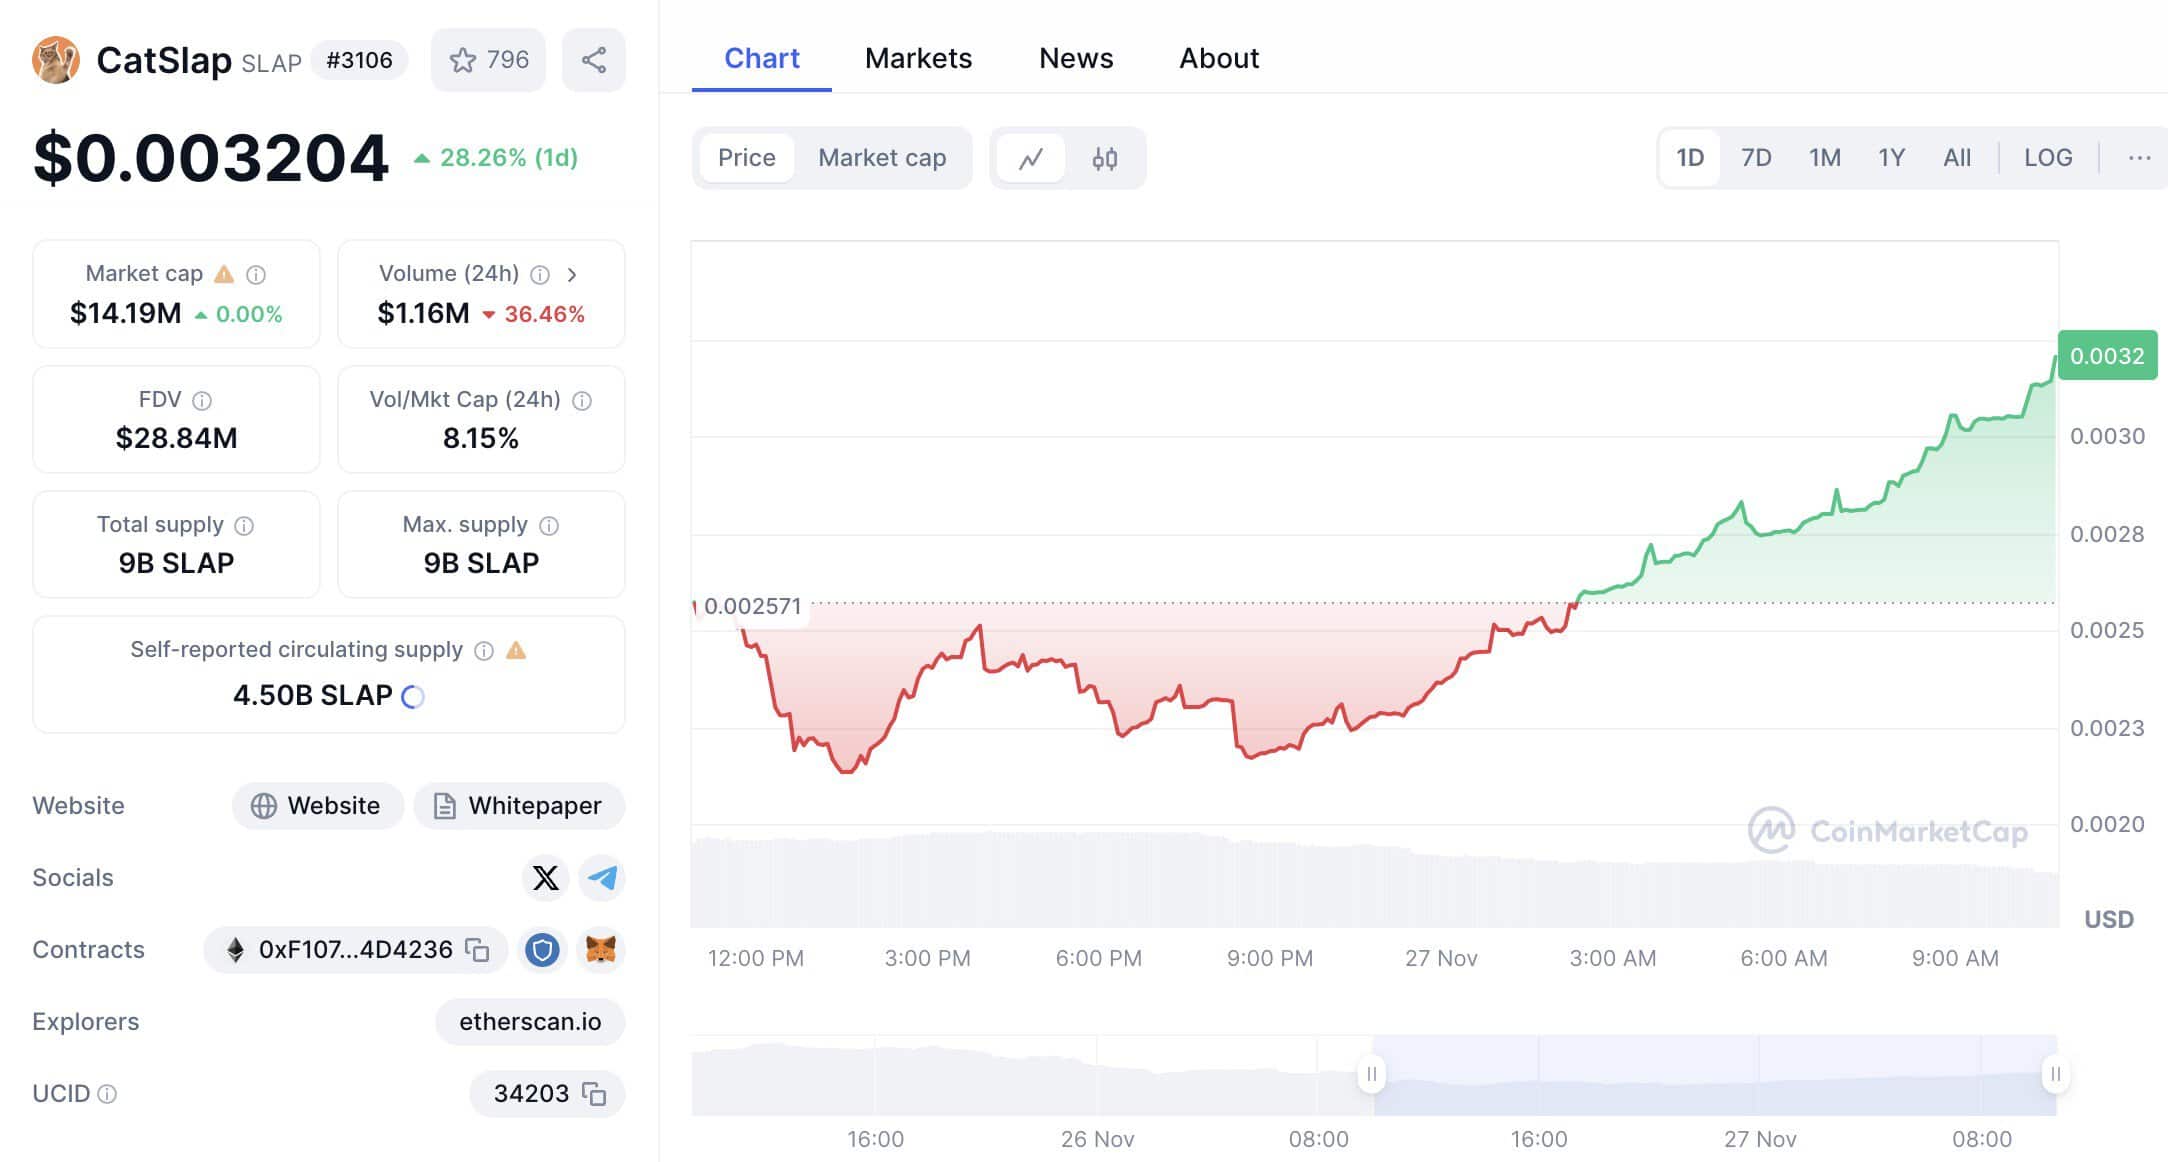Open the Telegram social link
The height and width of the screenshot is (1162, 2168).
coord(602,878)
